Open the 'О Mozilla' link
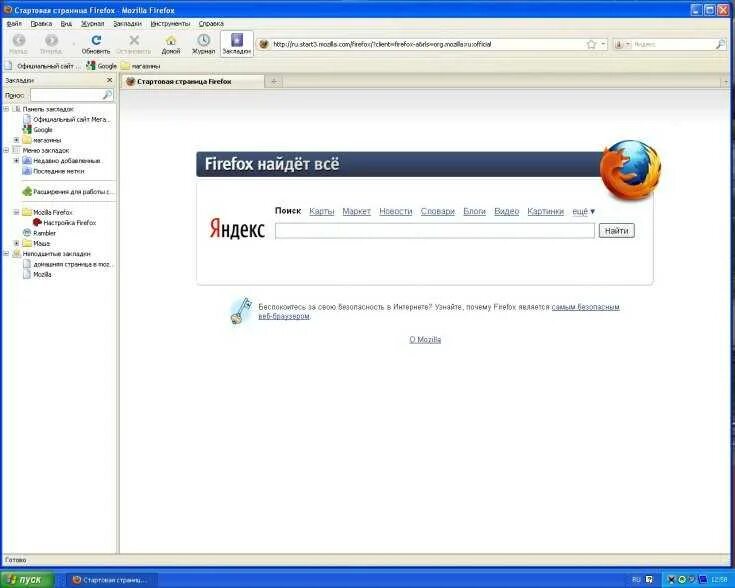 [425, 340]
